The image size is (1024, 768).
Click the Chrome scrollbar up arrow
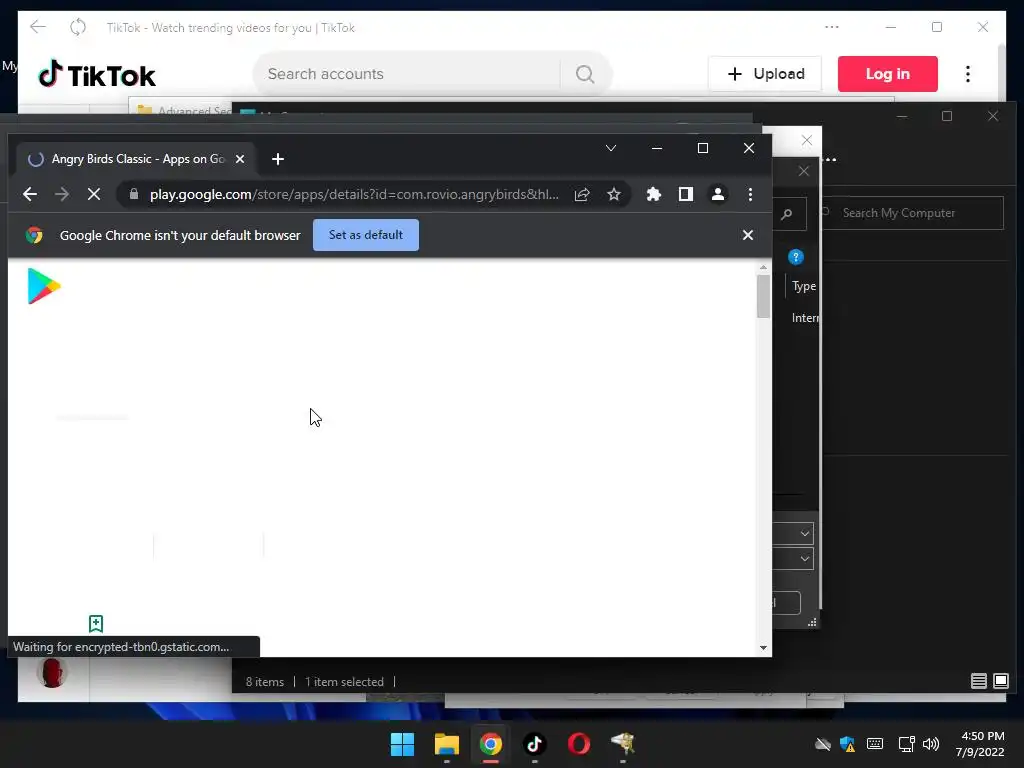763,268
